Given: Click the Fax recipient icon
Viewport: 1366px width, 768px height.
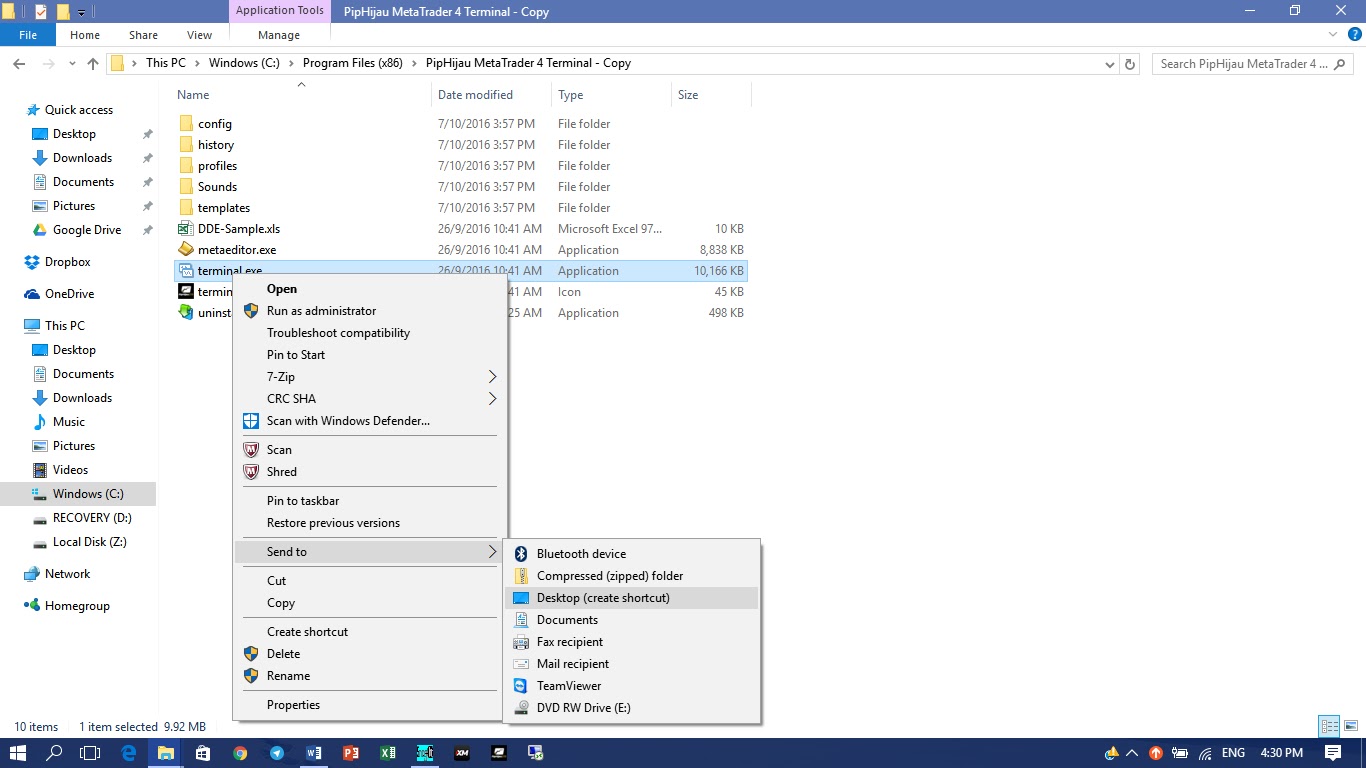Looking at the screenshot, I should [x=520, y=642].
